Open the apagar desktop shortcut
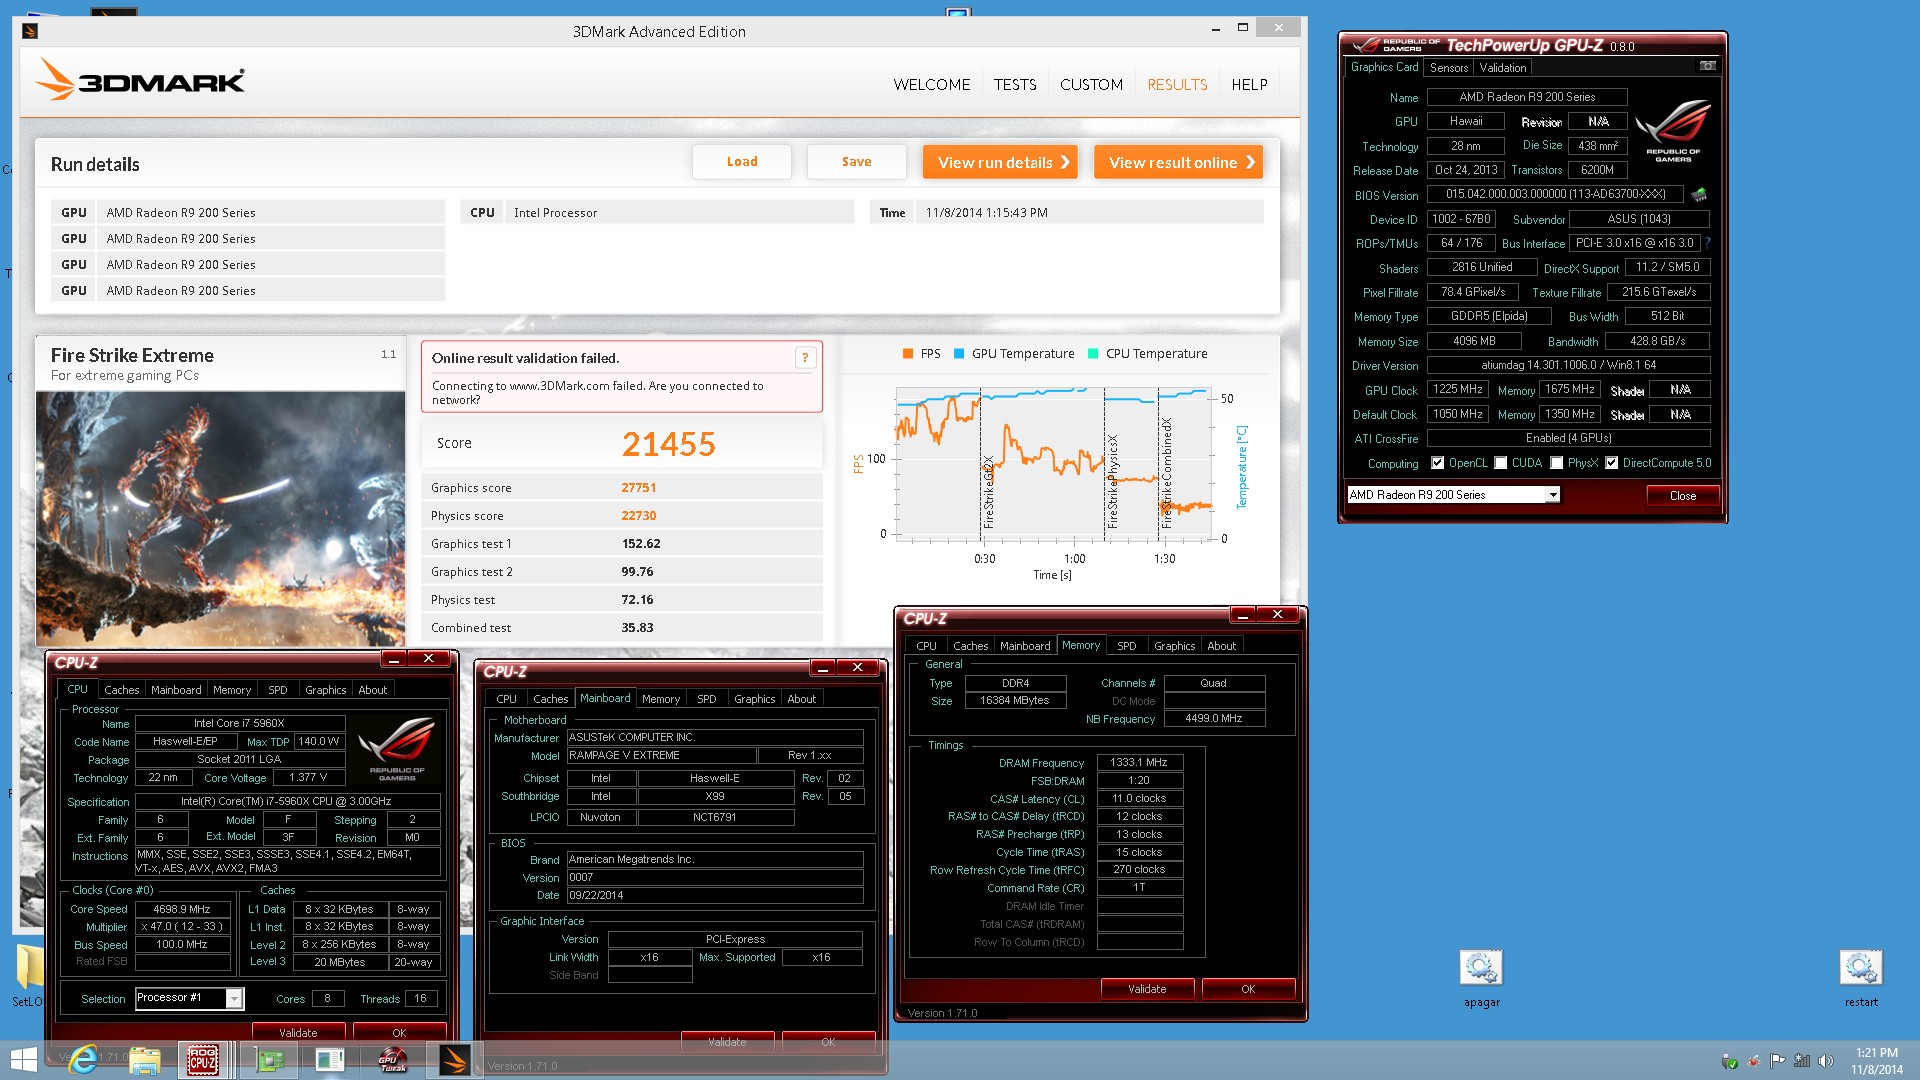 click(1481, 968)
